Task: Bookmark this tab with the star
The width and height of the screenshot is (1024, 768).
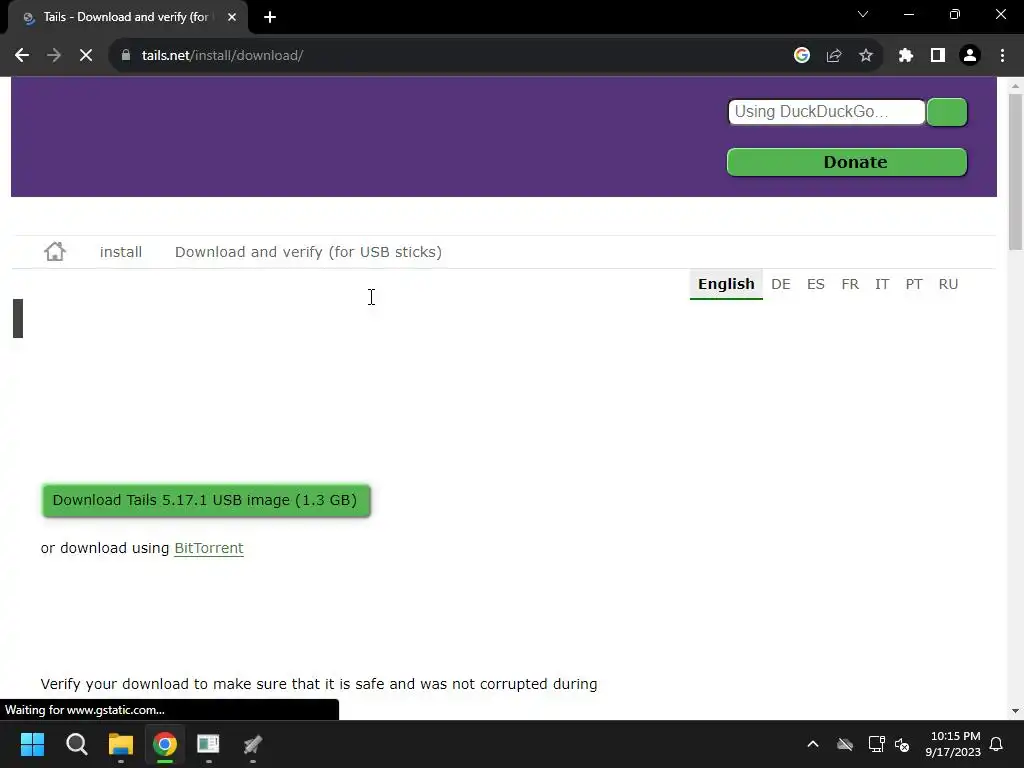Action: [x=866, y=56]
